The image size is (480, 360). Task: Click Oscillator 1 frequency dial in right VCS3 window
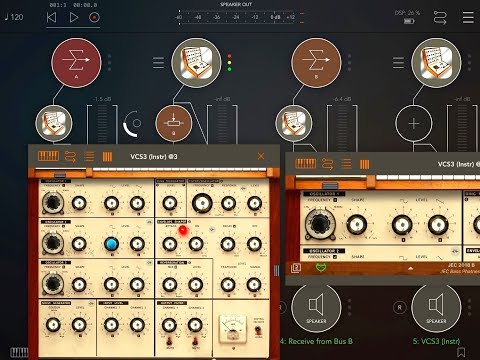320,224
